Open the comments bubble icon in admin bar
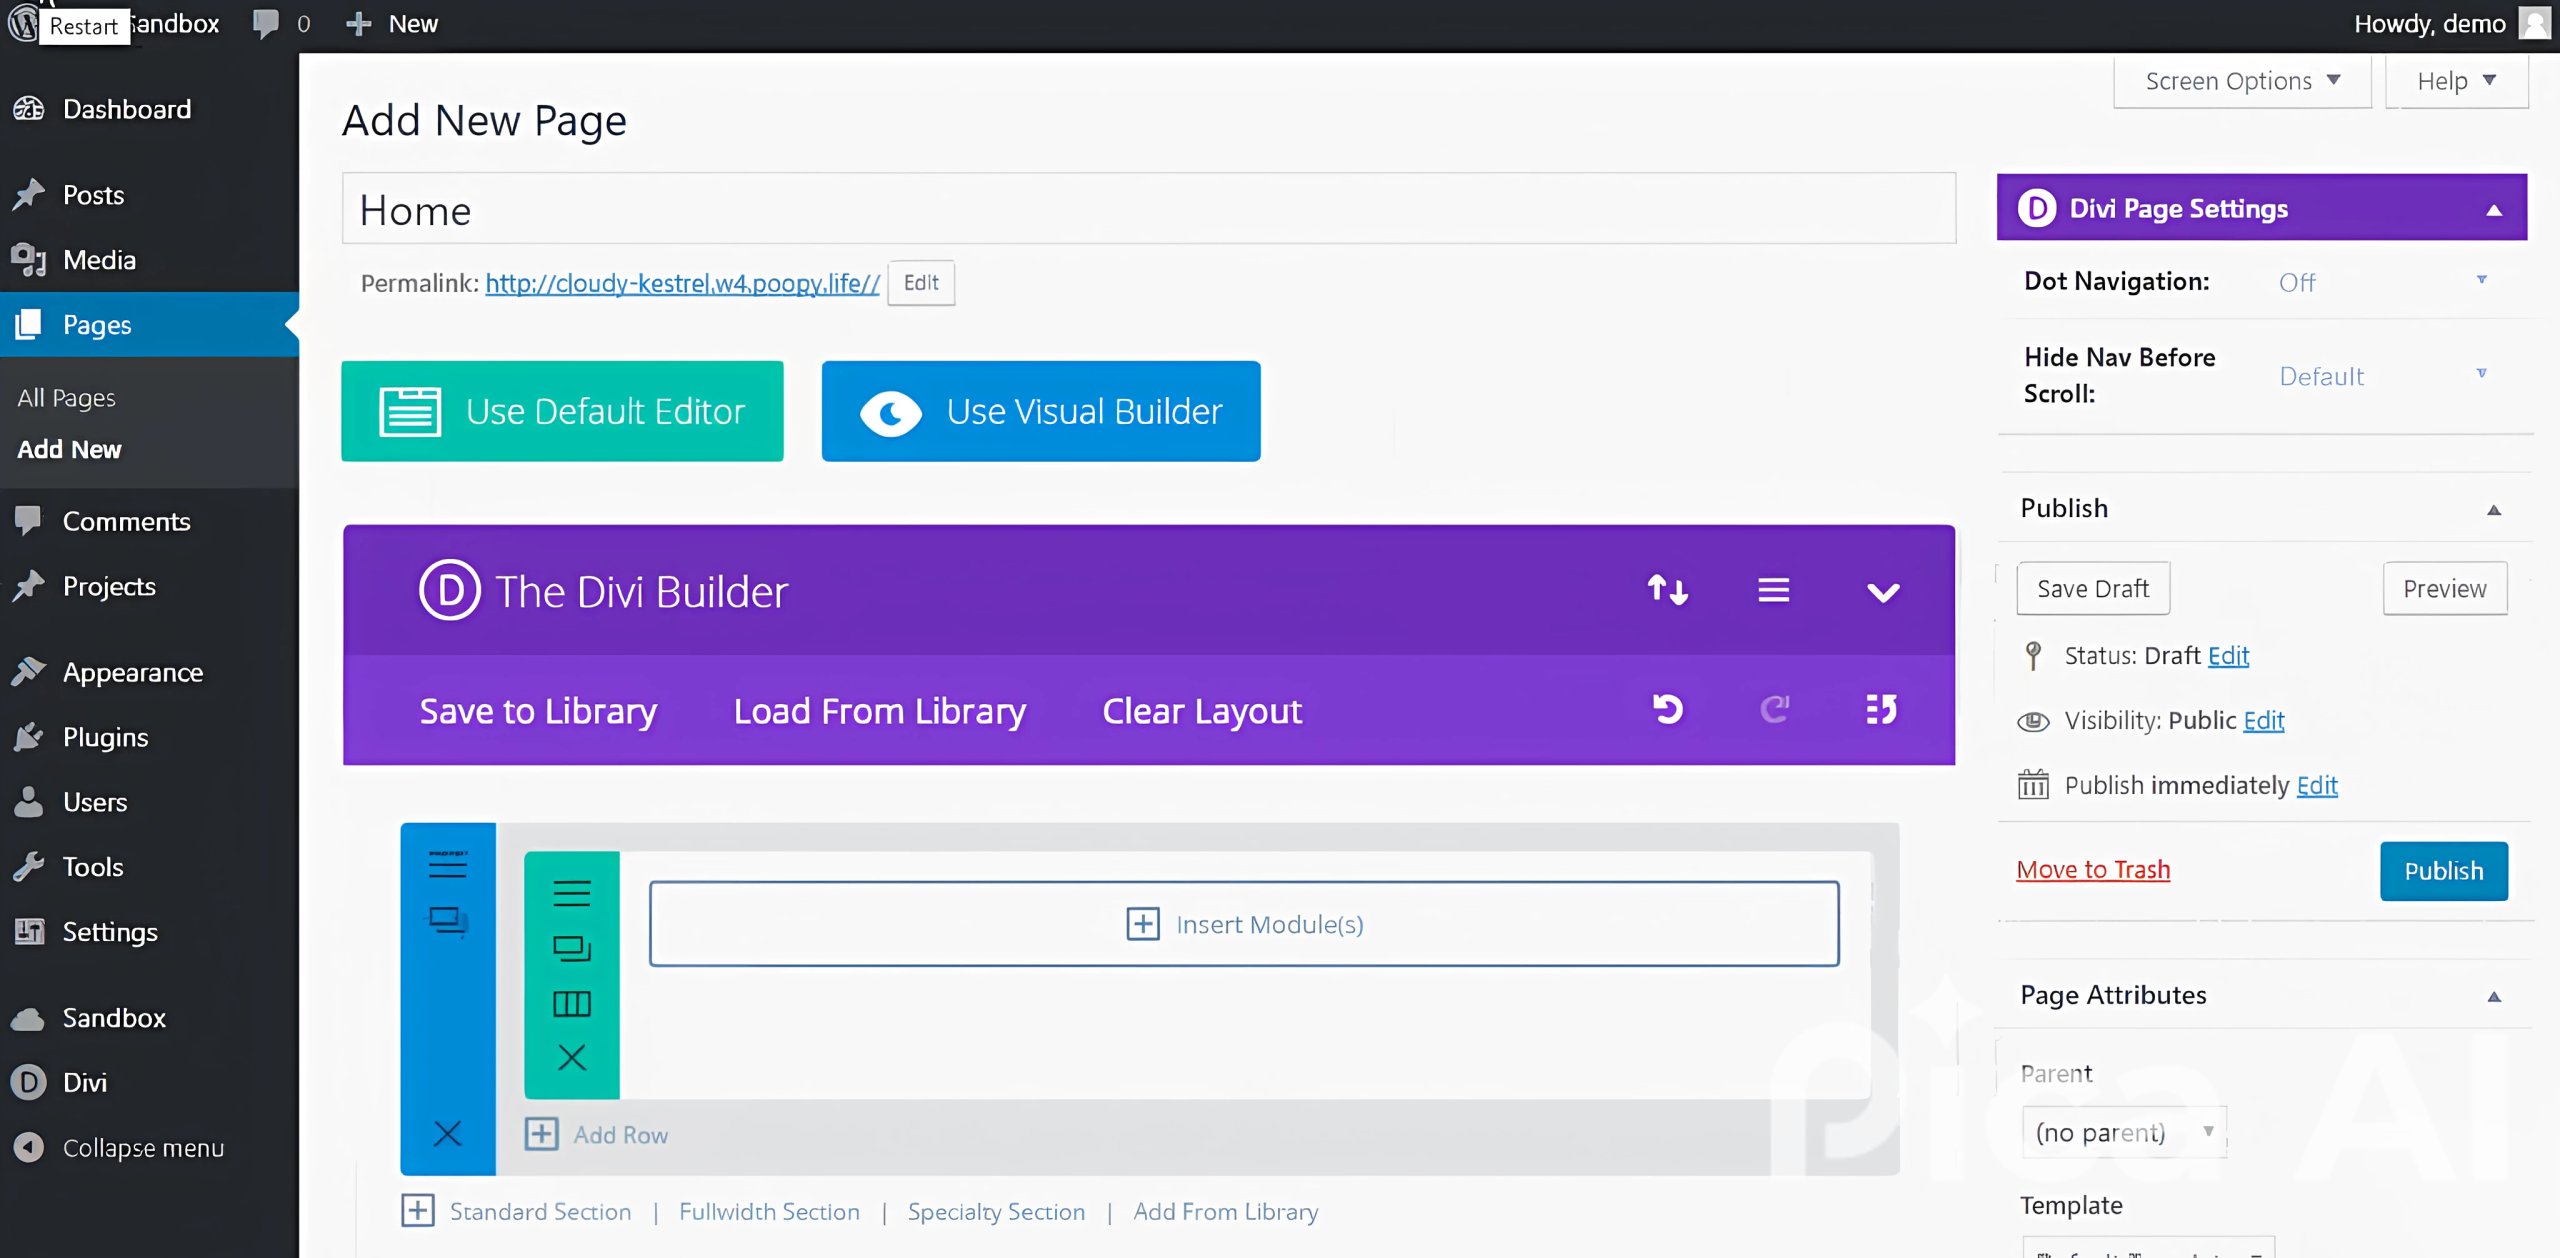 click(x=266, y=22)
